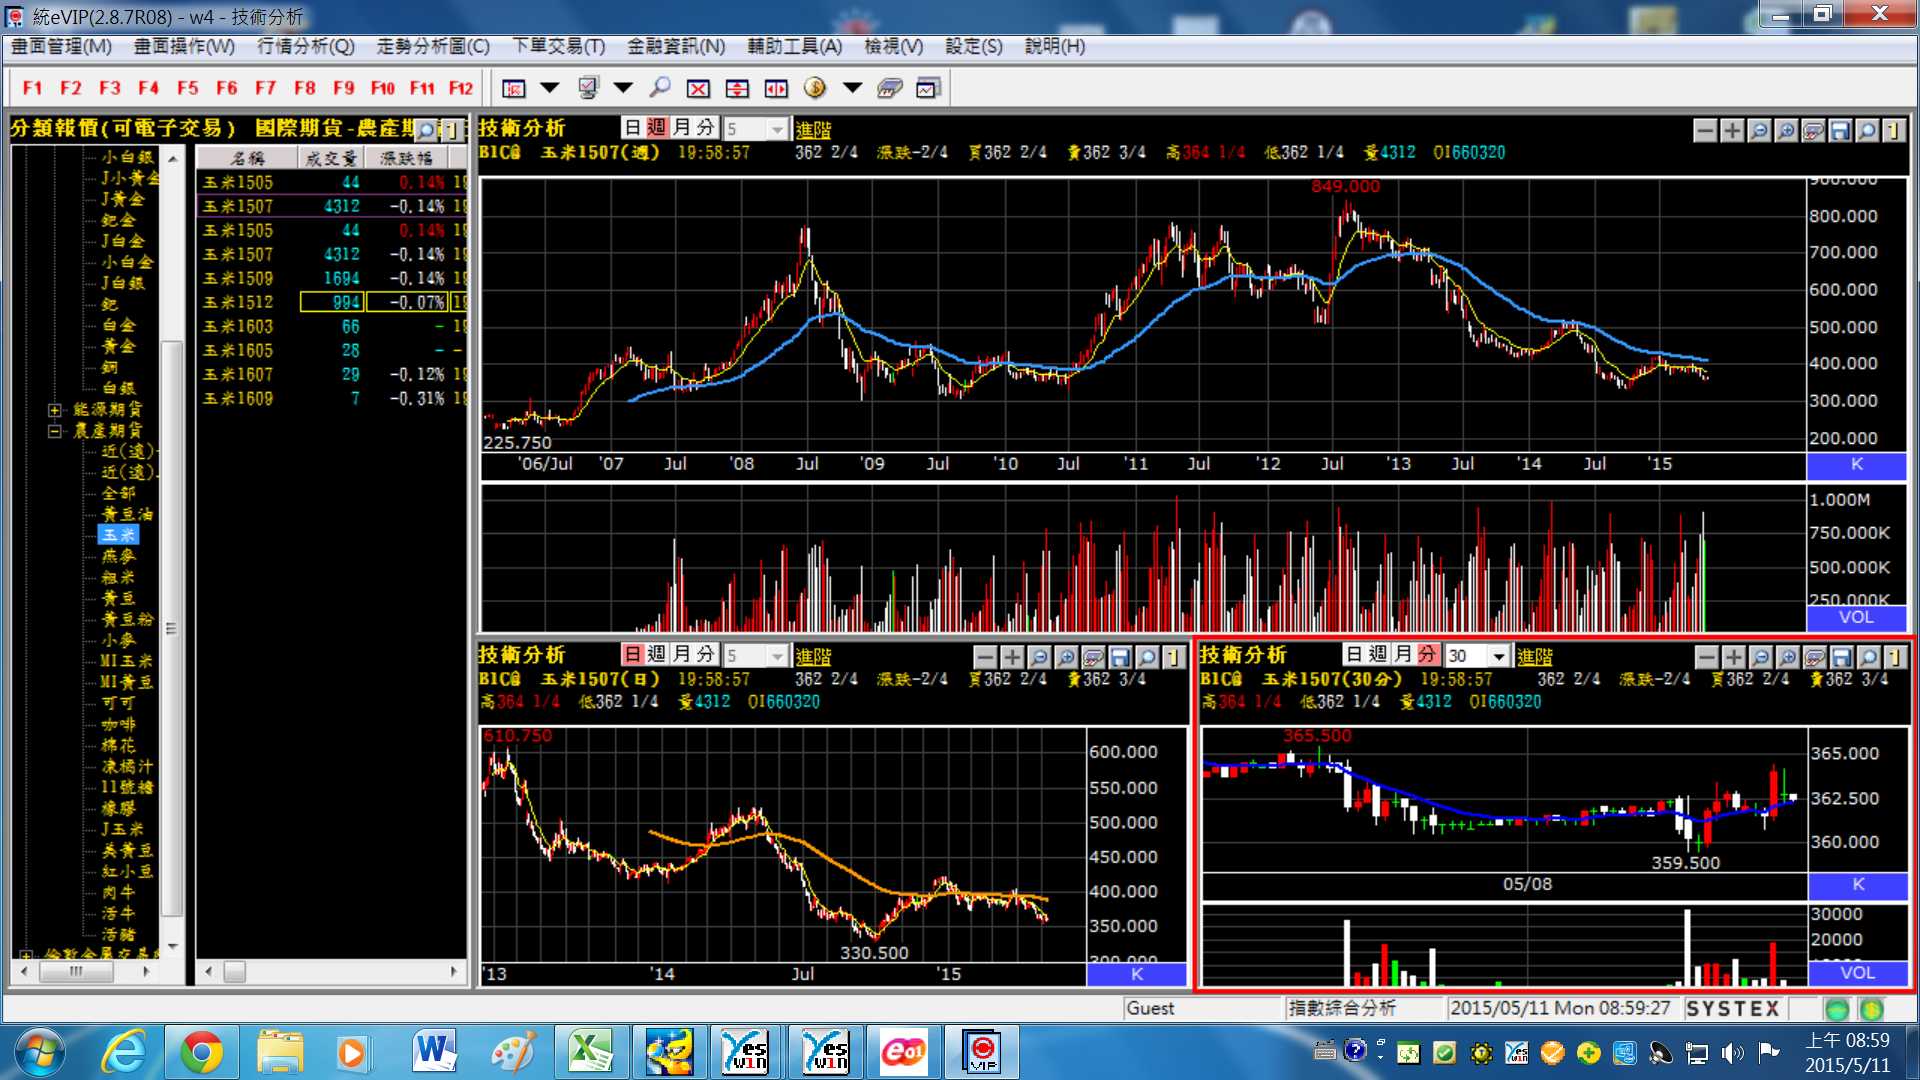1920x1080 pixels.
Task: Click the blue K button on weekly chart
Action: pos(1857,464)
